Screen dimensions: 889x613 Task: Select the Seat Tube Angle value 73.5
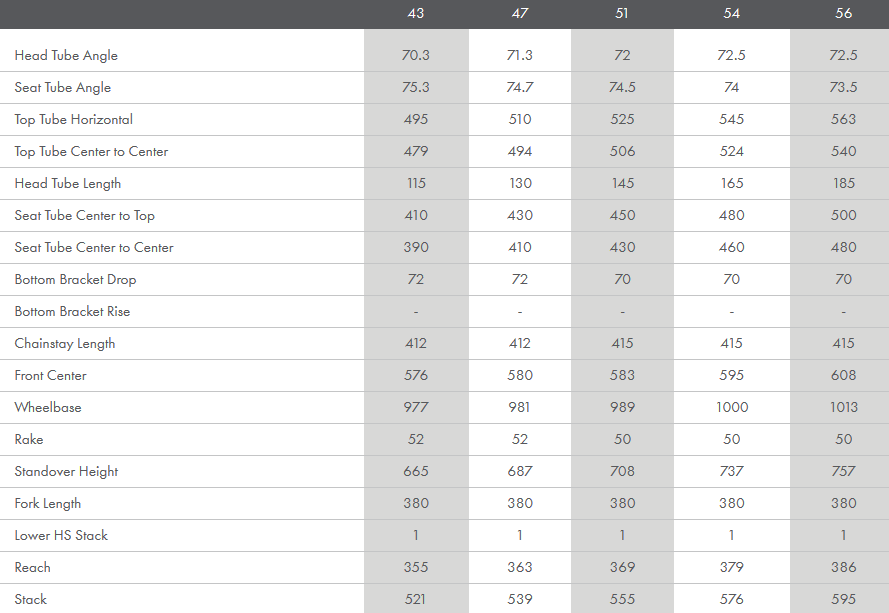(843, 88)
